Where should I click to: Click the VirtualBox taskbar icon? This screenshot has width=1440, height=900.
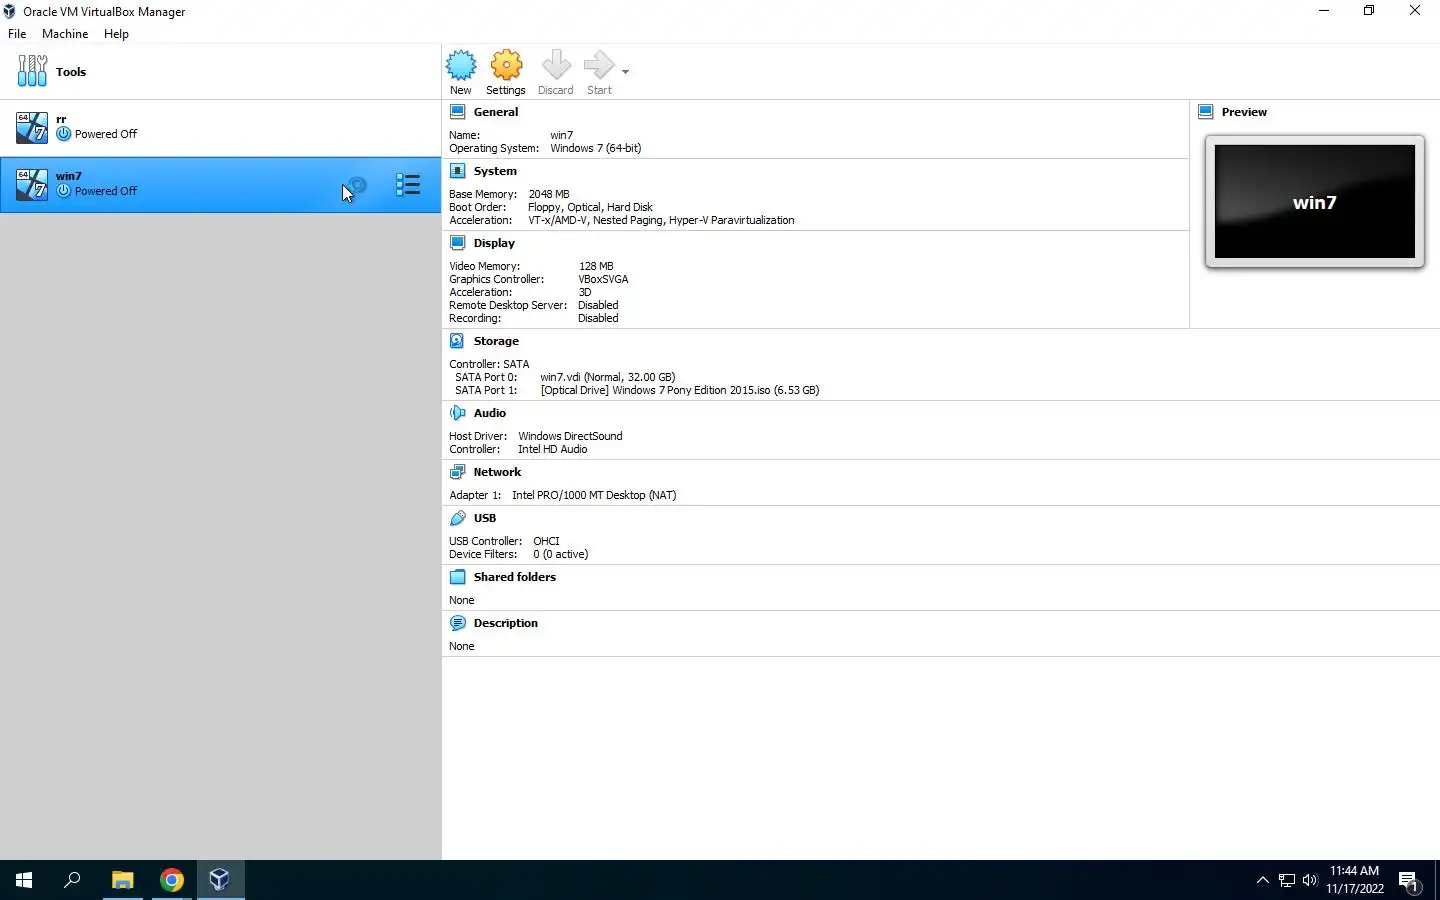click(220, 880)
